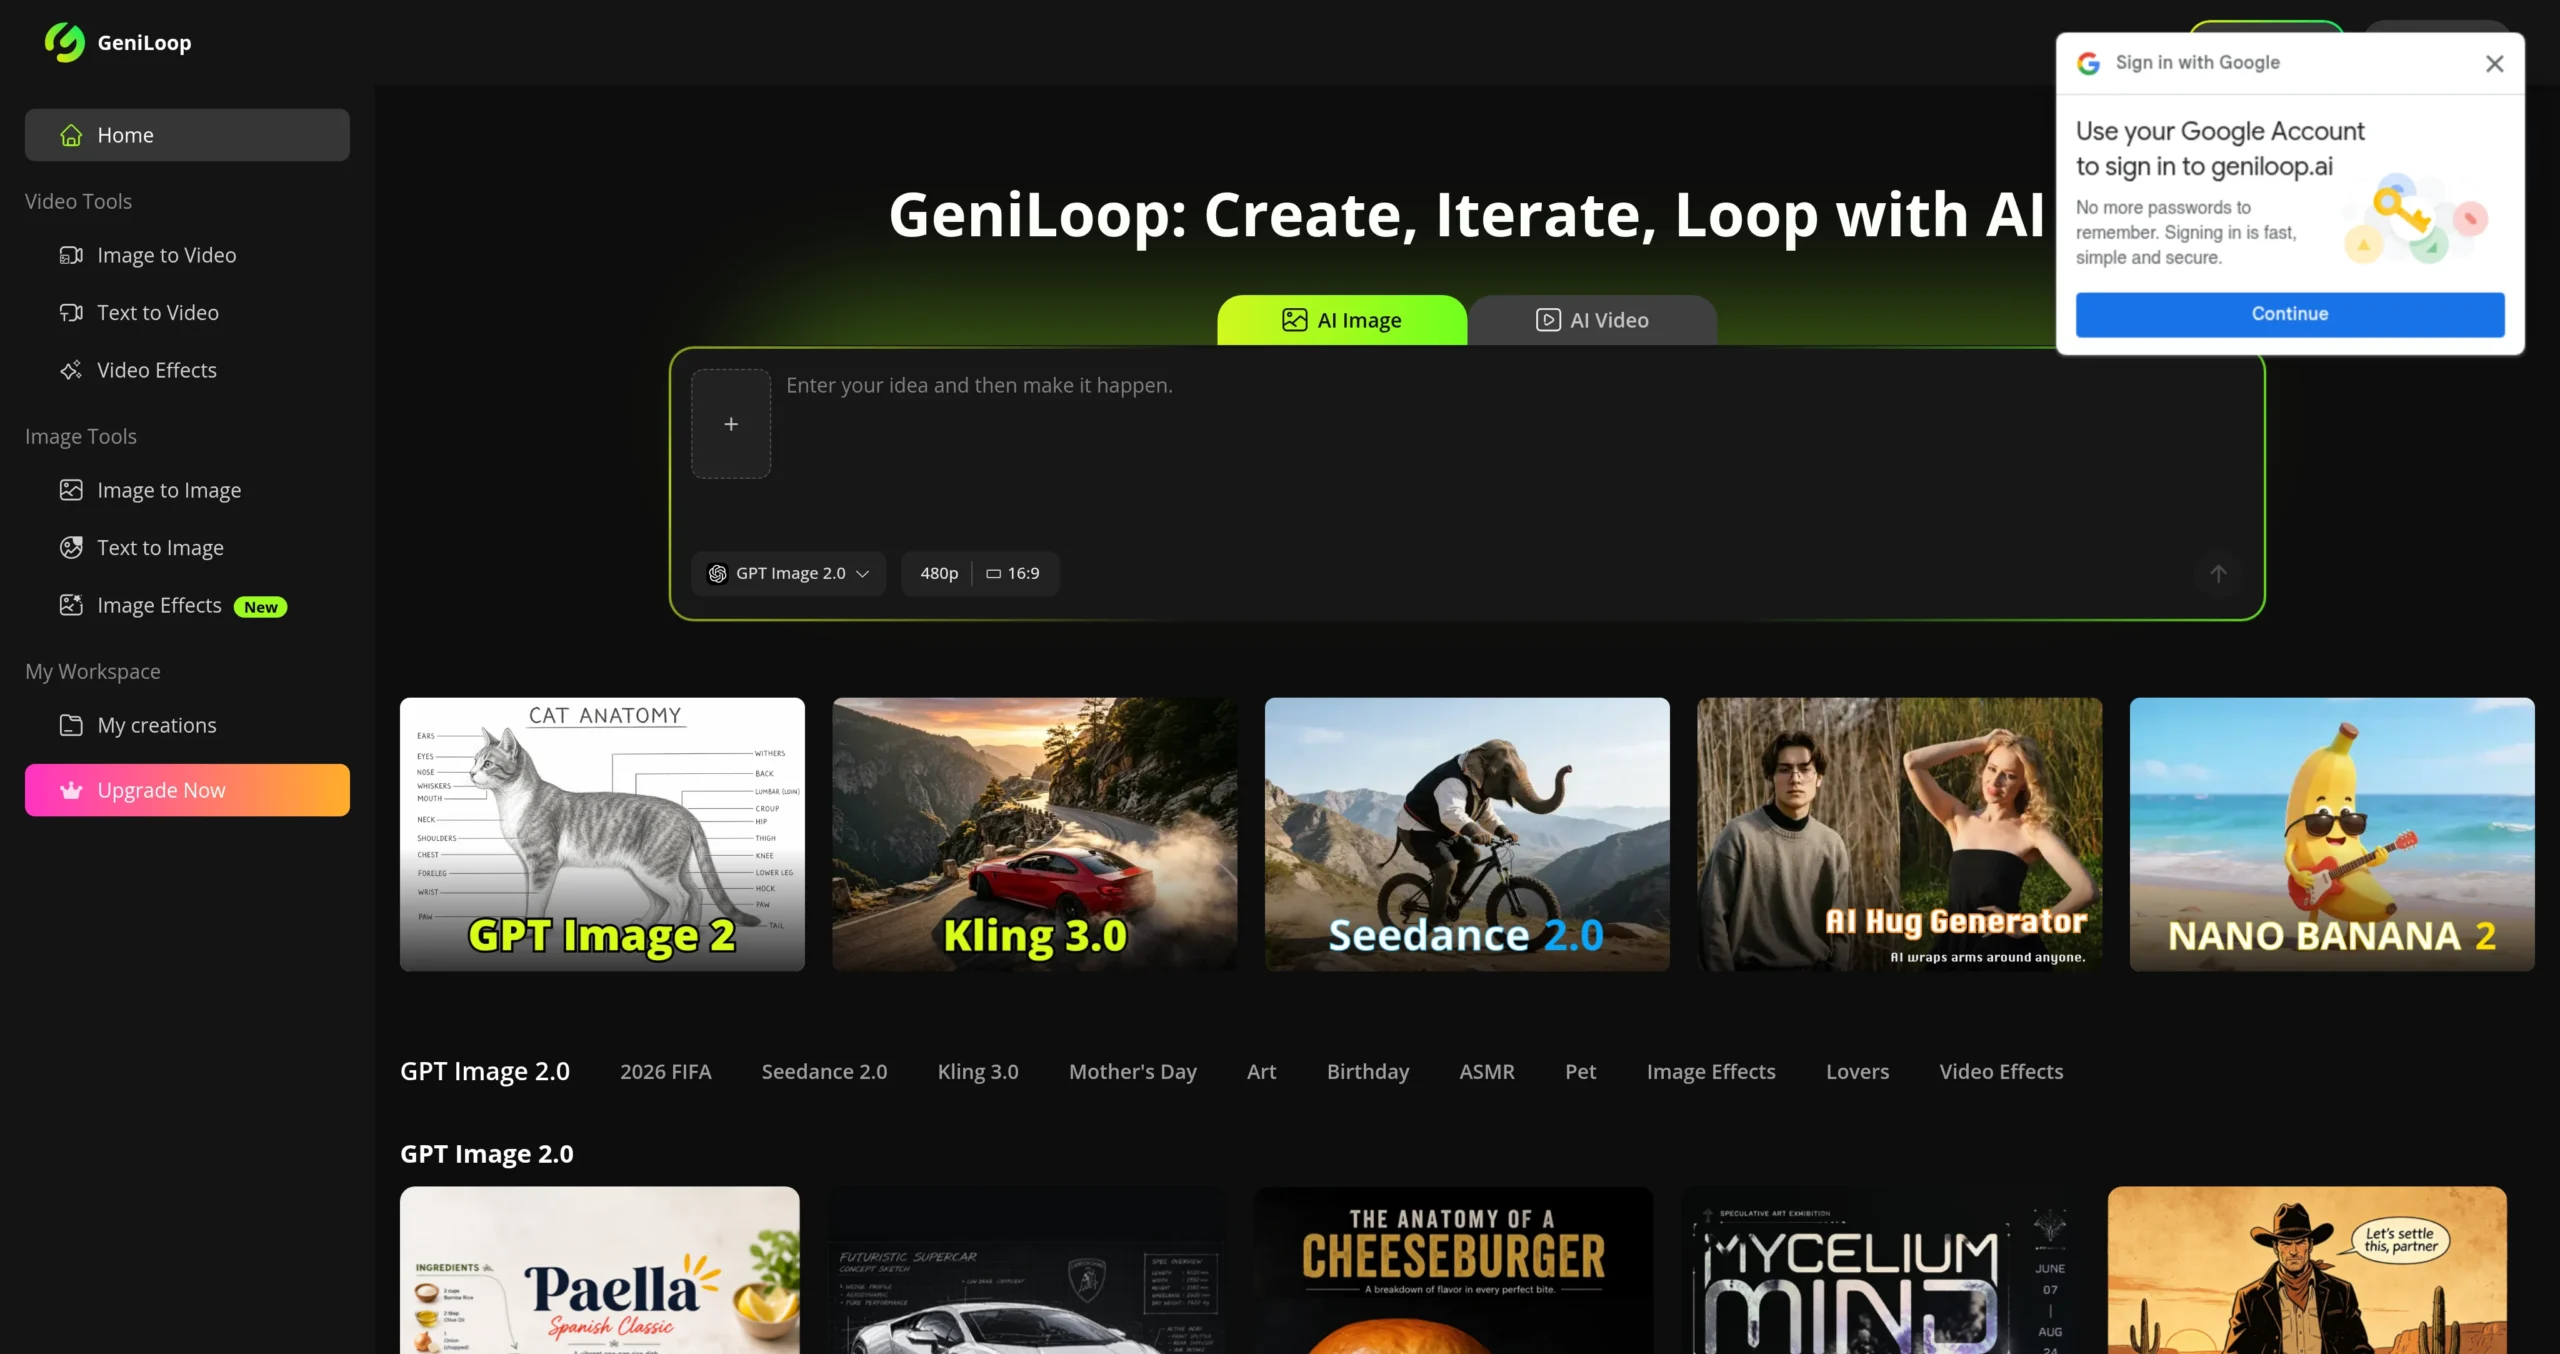Click the New badge beside Image Effects
Image resolution: width=2560 pixels, height=1354 pixels.
261,607
